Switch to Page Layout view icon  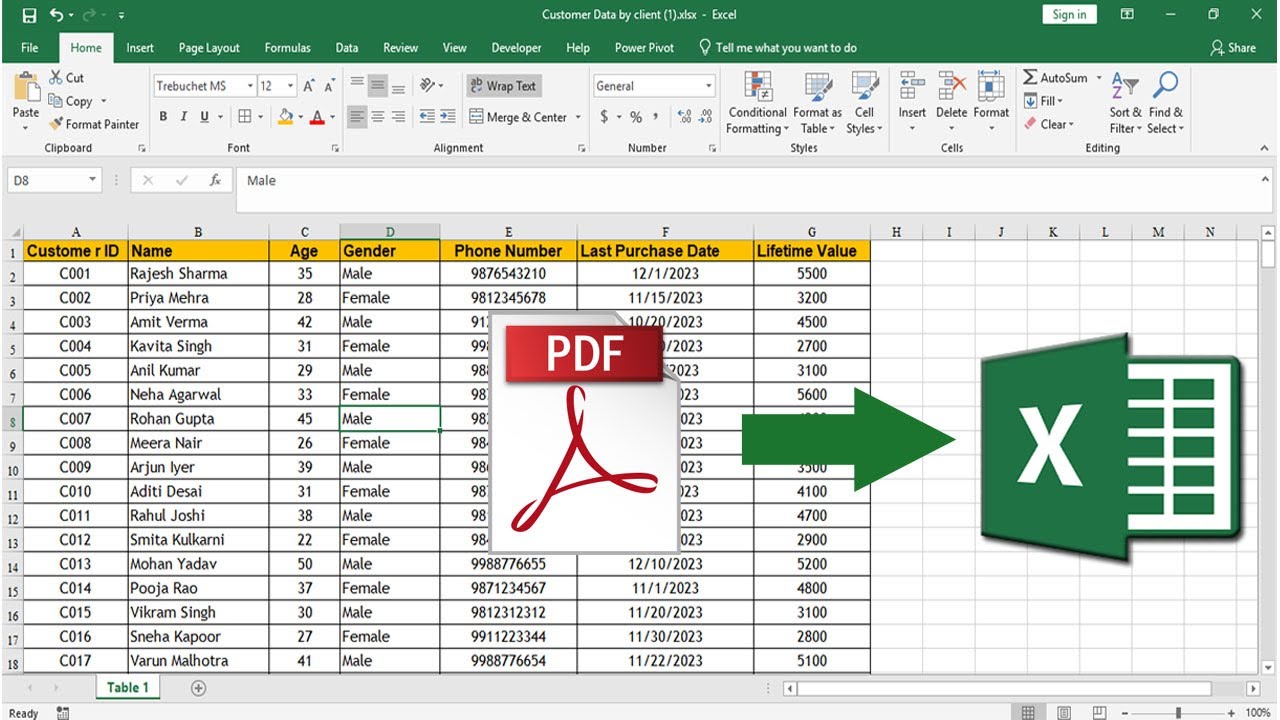(x=1064, y=713)
